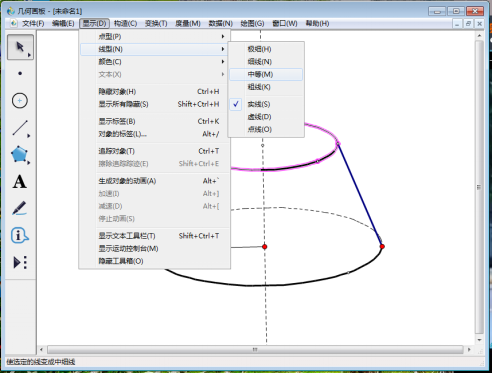This screenshot has width=492, height=373.
Task: Open the 帮助(H) menu
Action: point(317,24)
